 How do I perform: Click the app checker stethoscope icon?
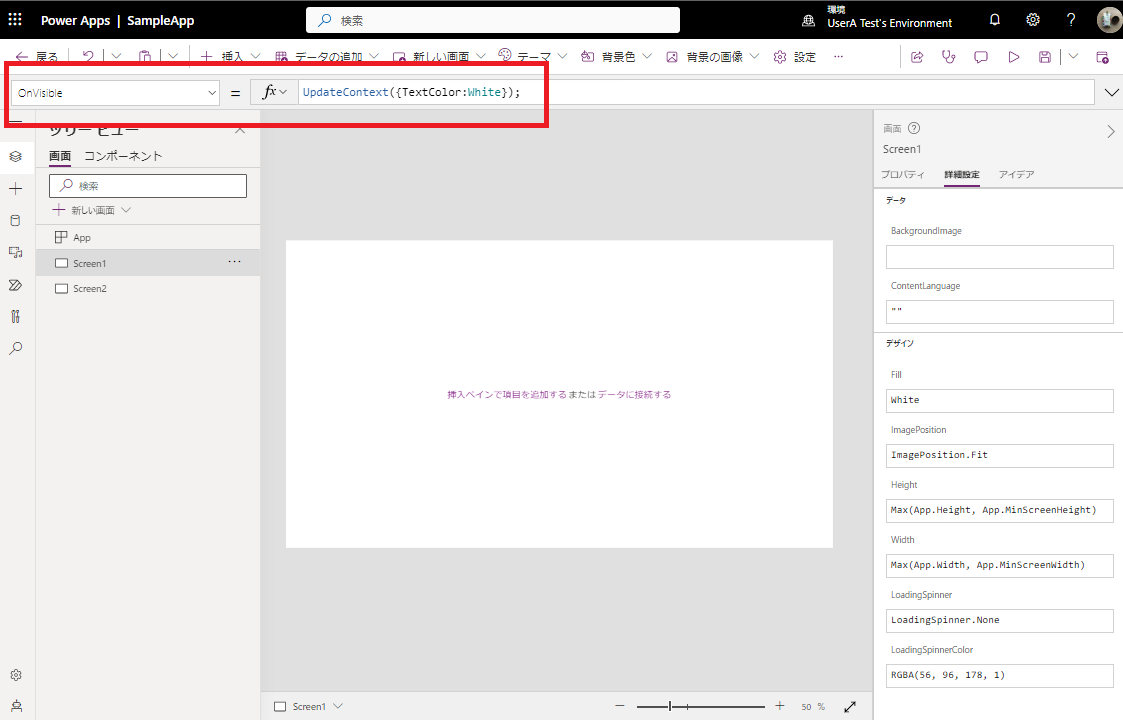949,57
